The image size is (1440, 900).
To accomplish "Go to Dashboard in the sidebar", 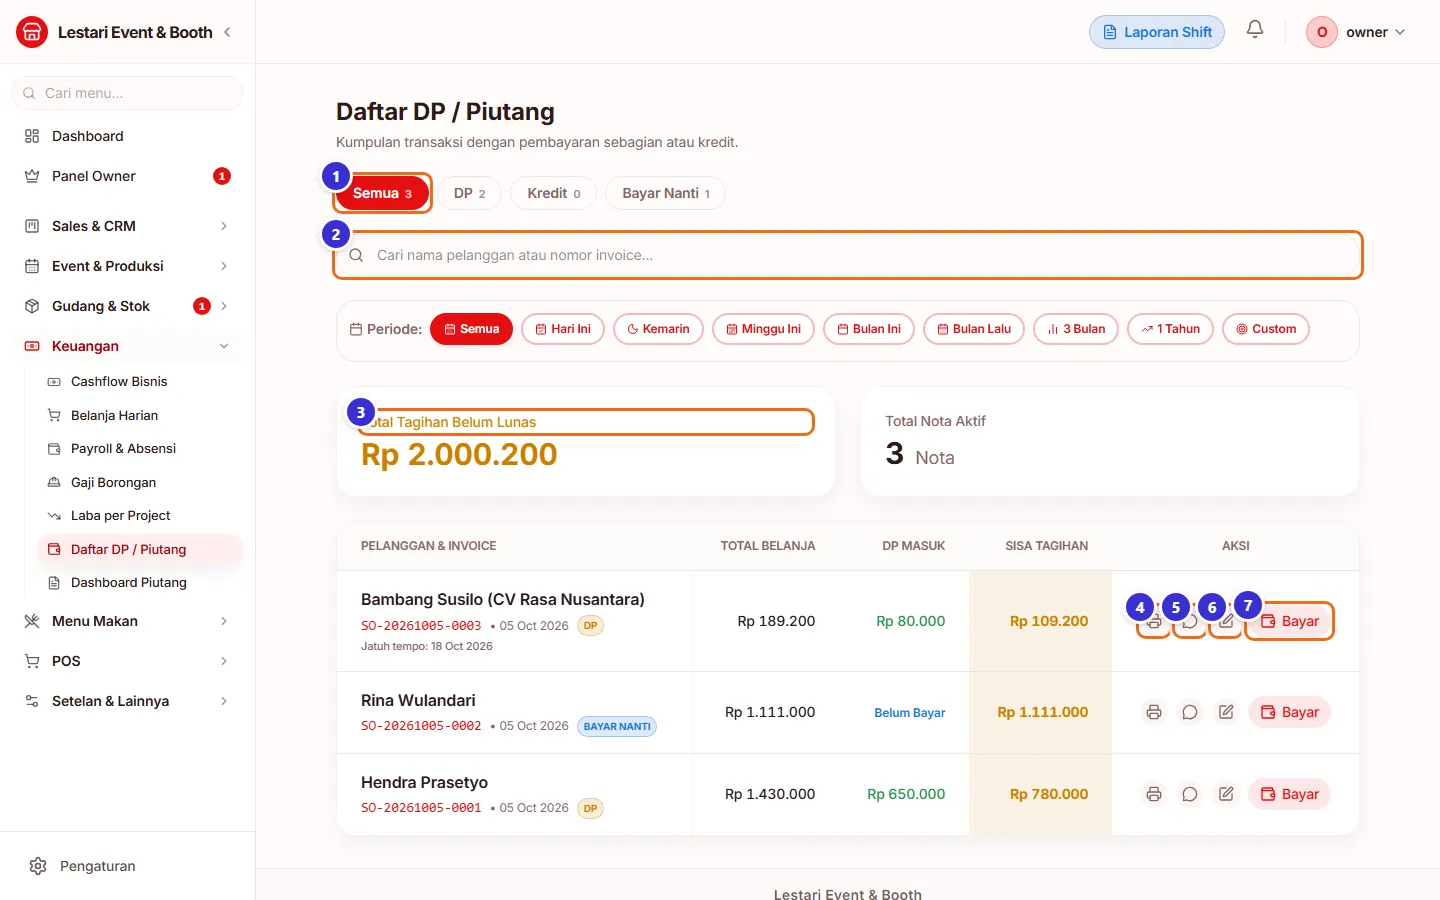I will tap(127, 136).
